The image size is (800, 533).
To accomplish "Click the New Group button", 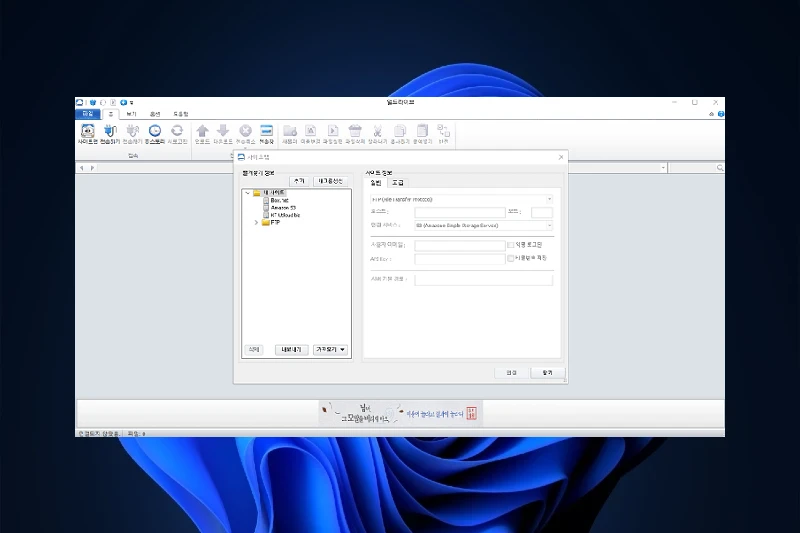I will (x=331, y=182).
